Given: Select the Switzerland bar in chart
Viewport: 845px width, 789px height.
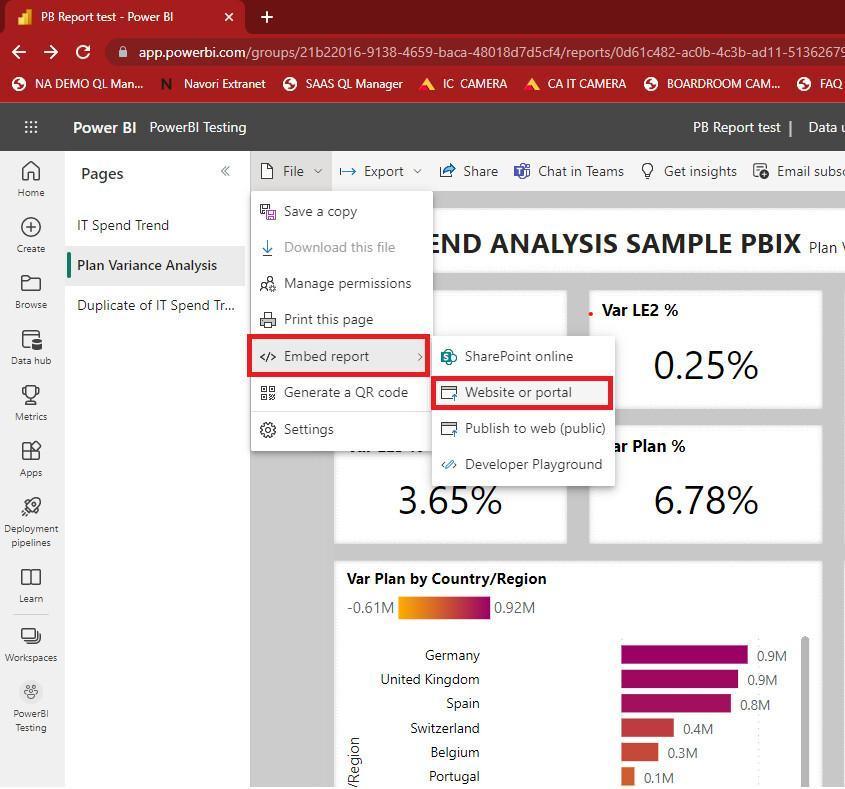Looking at the screenshot, I should coord(647,728).
